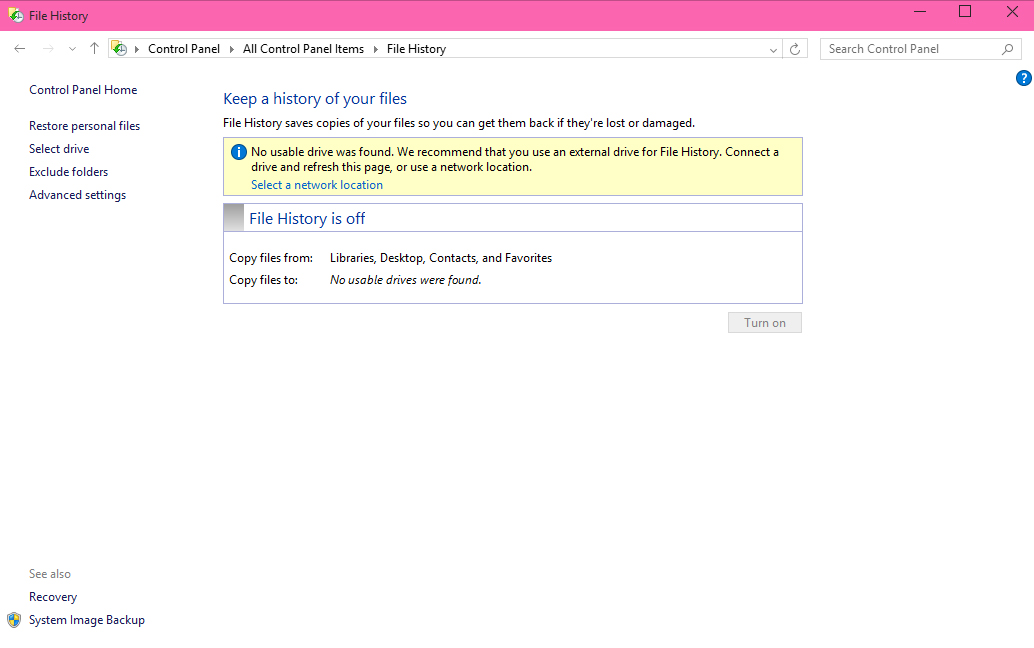This screenshot has width=1034, height=648.
Task: Open the Advanced settings link
Action: tap(77, 195)
